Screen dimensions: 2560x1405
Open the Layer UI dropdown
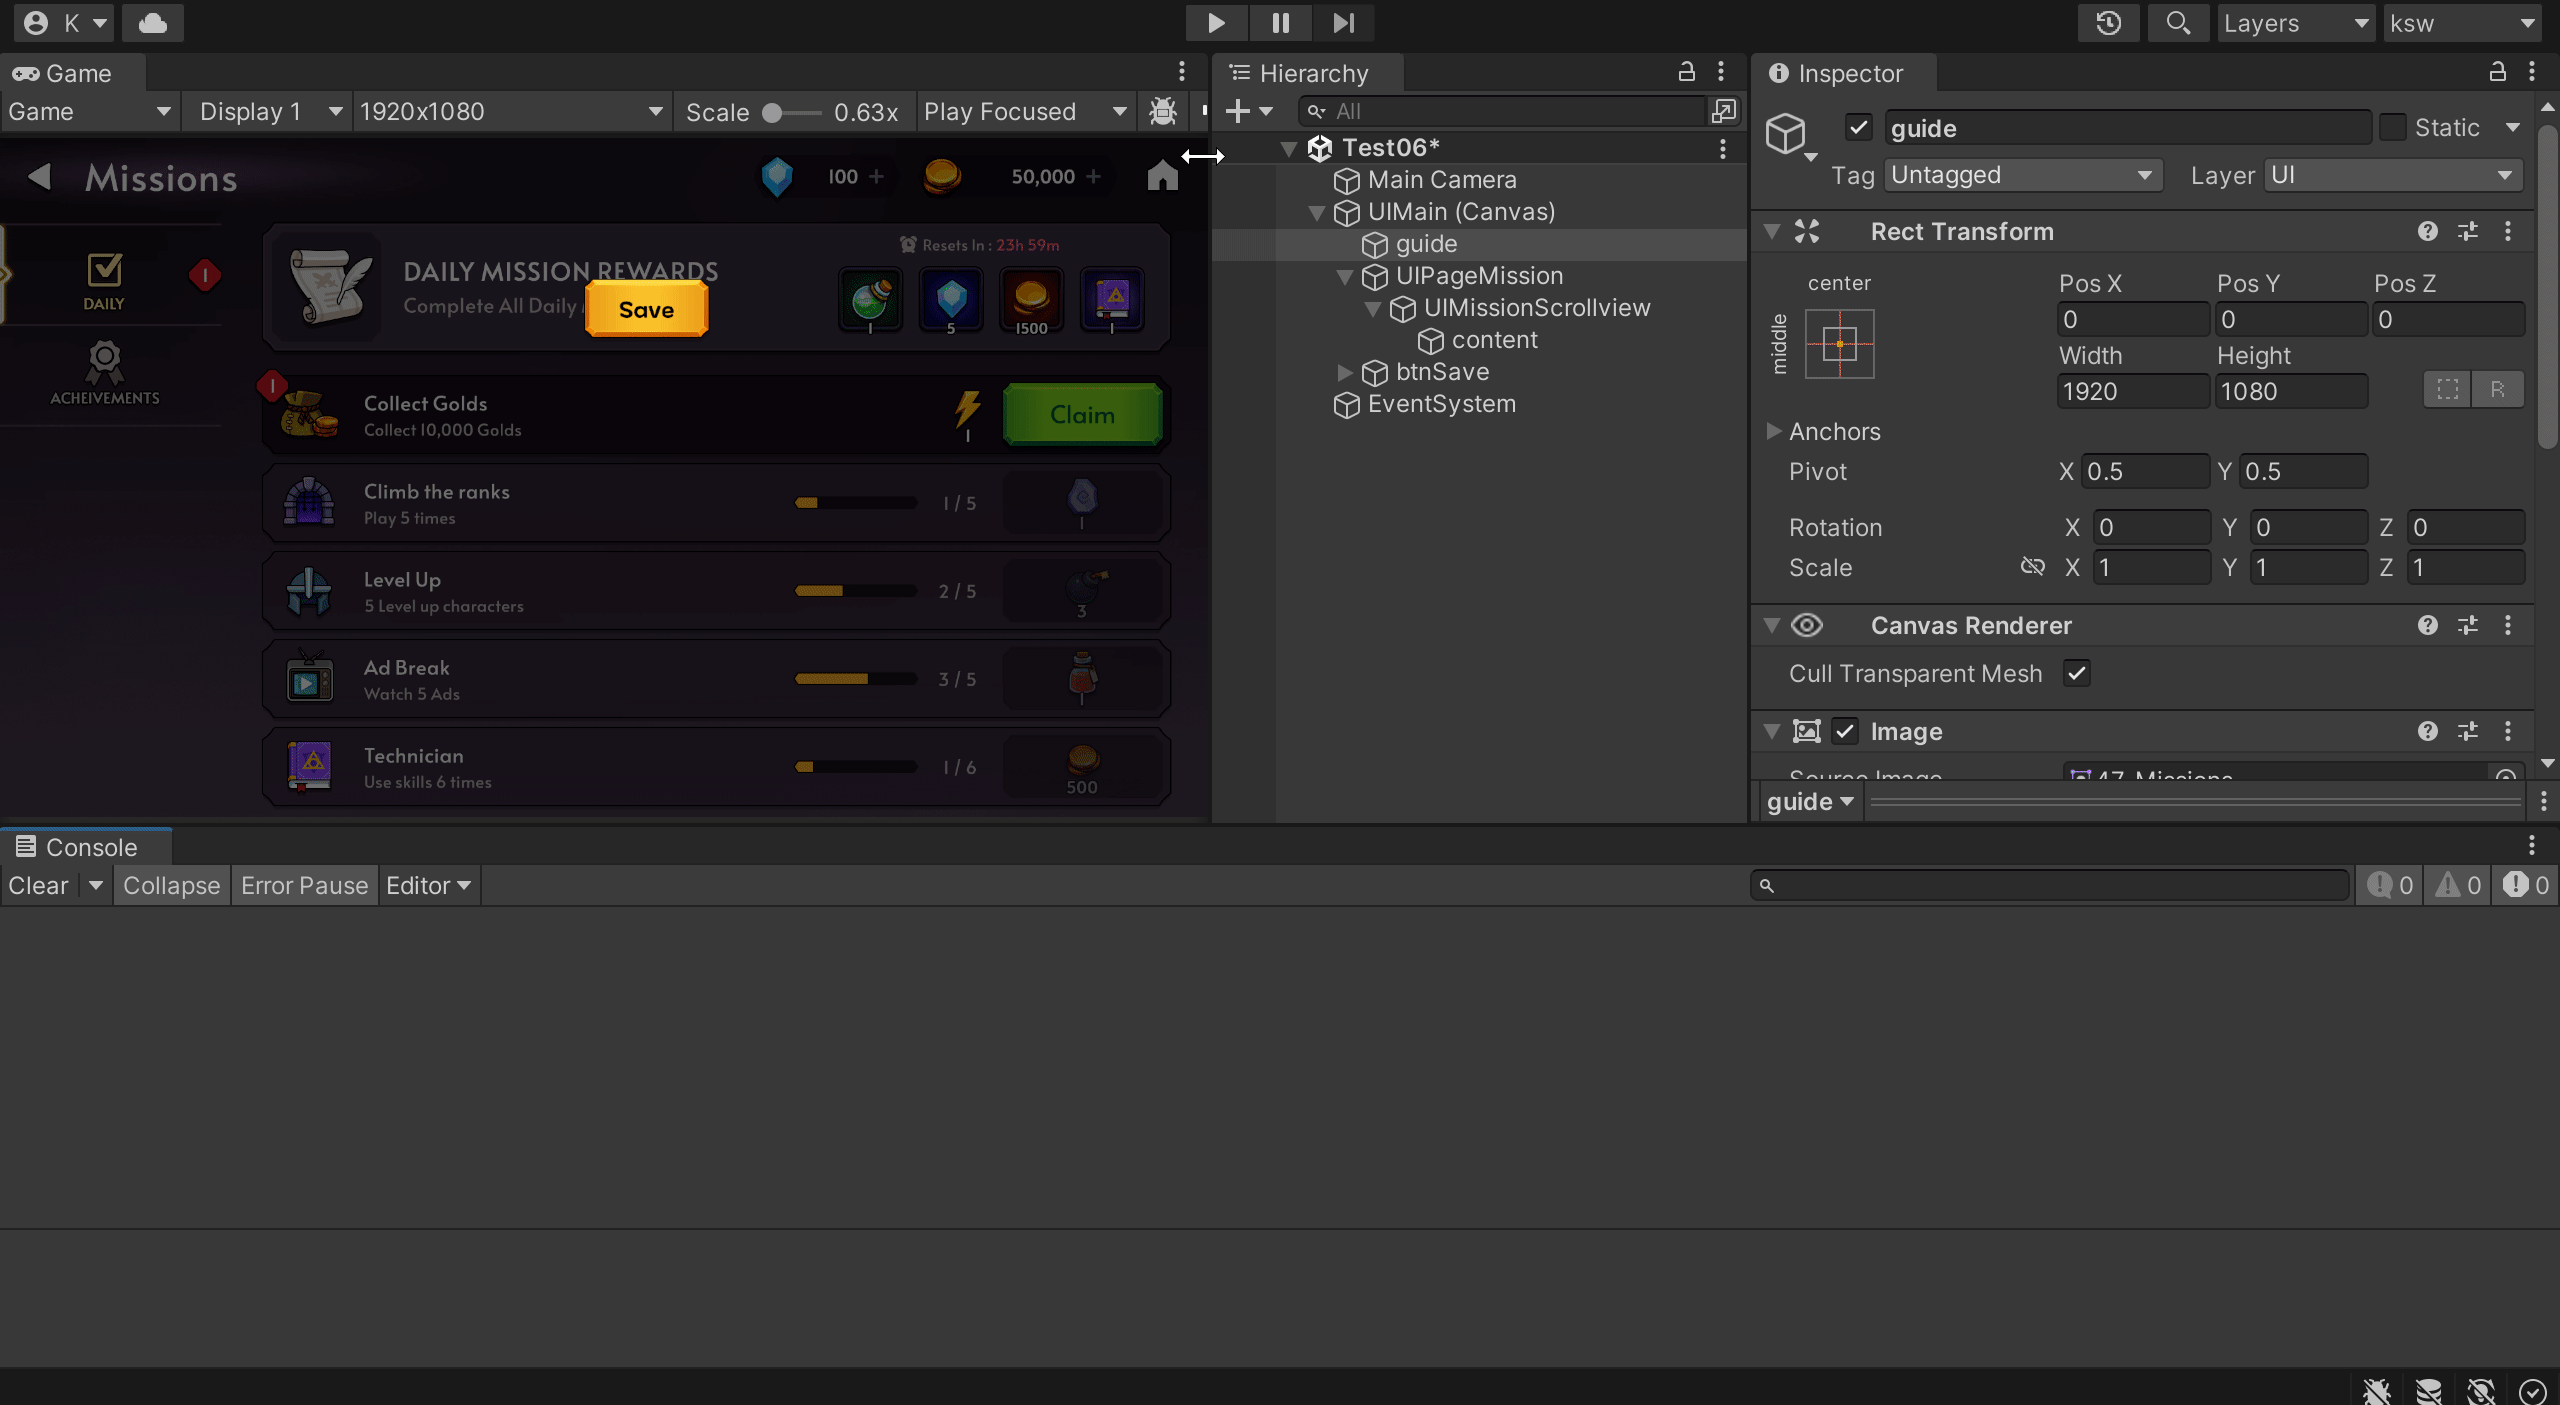2391,175
